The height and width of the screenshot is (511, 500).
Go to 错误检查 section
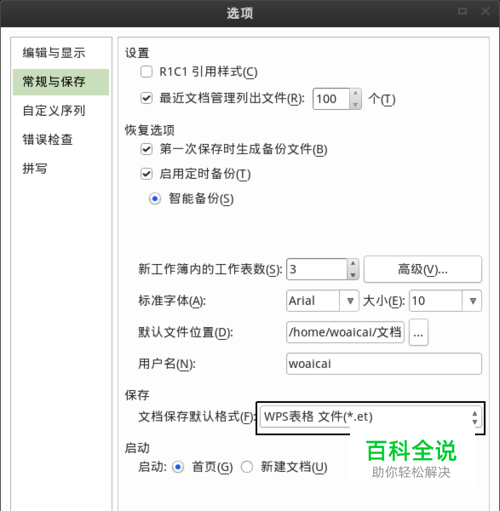(x=48, y=139)
